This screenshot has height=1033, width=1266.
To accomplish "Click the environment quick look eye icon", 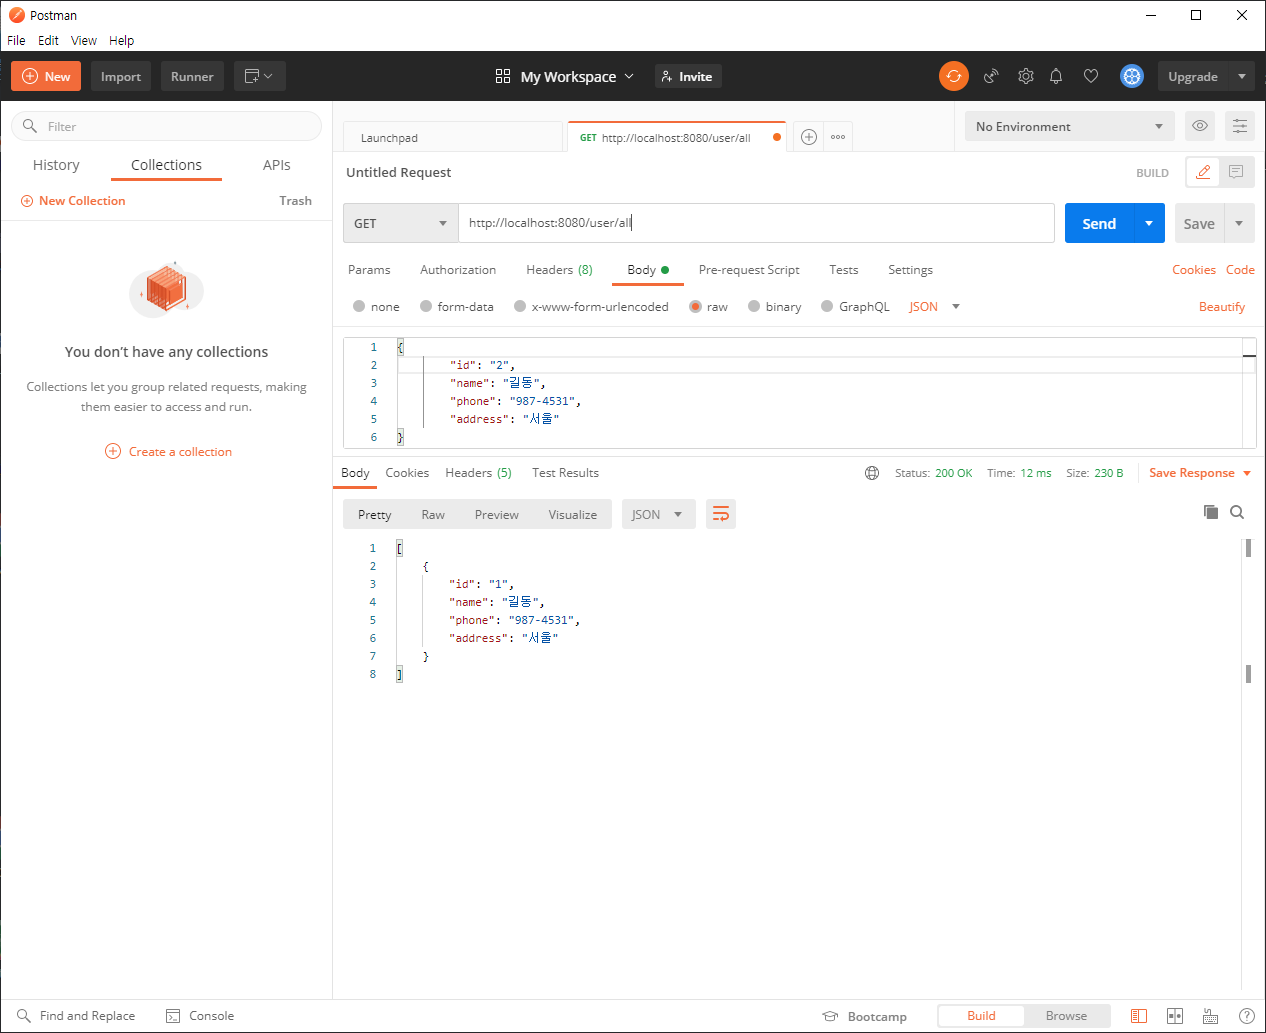I will tap(1200, 126).
